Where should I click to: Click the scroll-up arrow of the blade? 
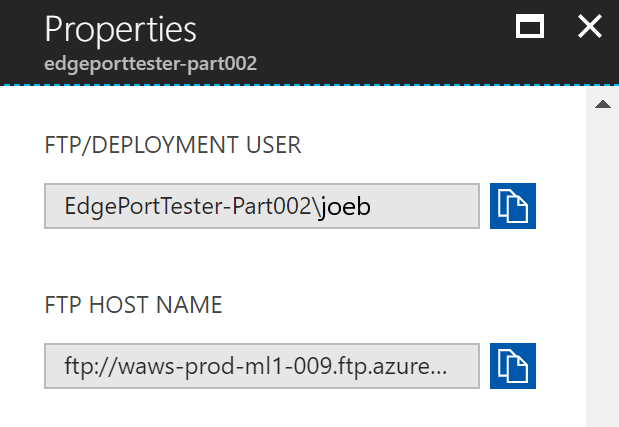tap(603, 104)
